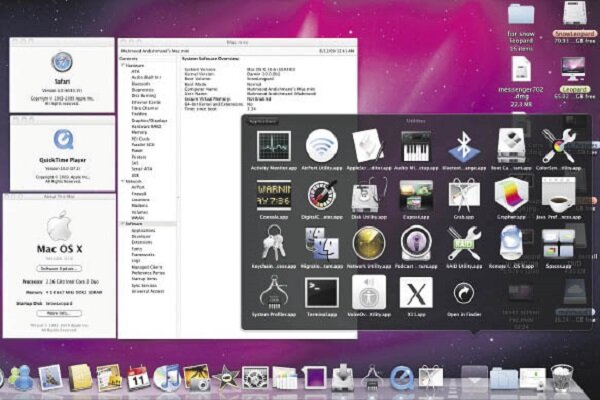
Task: Launch Podcast Capture app icon
Action: (416, 243)
